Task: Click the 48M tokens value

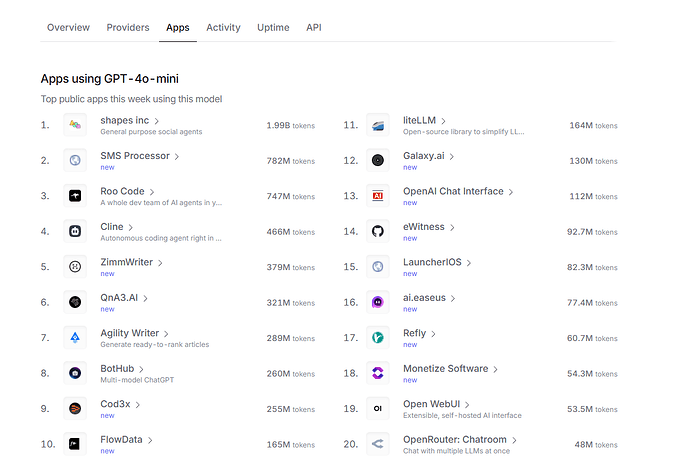Action: 596,445
